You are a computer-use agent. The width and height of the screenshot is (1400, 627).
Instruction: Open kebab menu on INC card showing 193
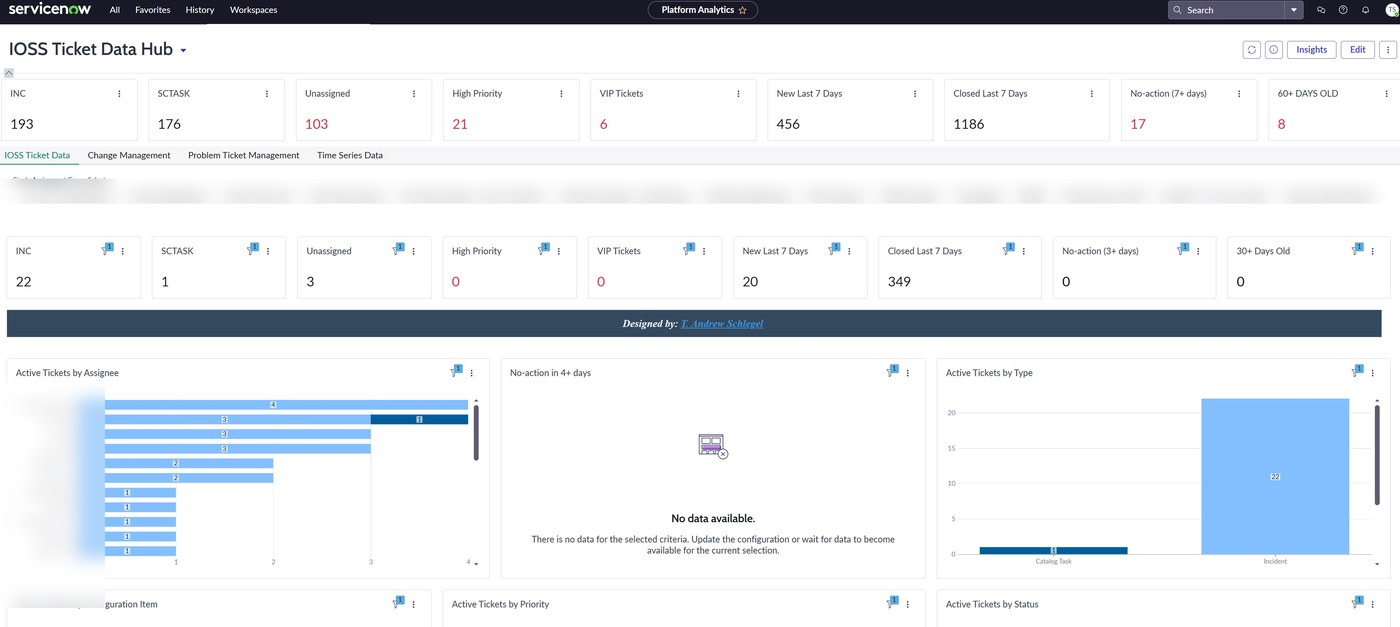click(x=120, y=94)
